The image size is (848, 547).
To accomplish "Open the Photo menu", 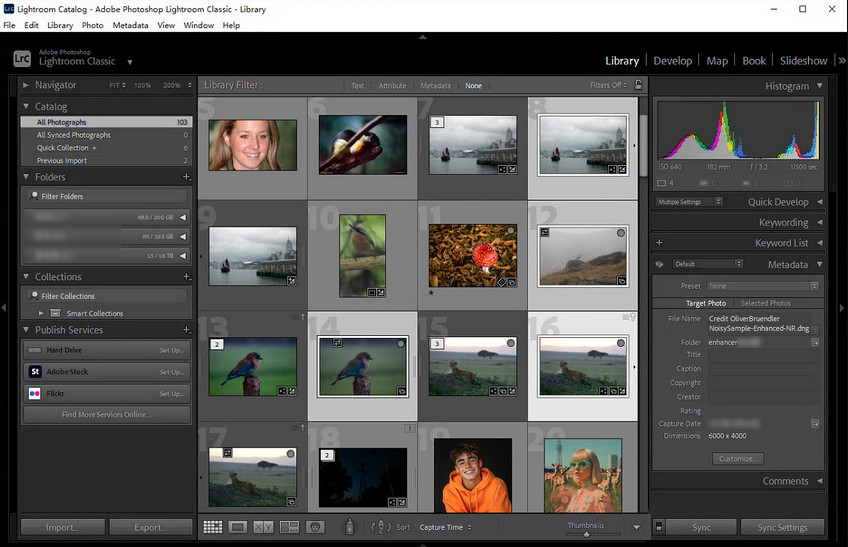I will (92, 25).
